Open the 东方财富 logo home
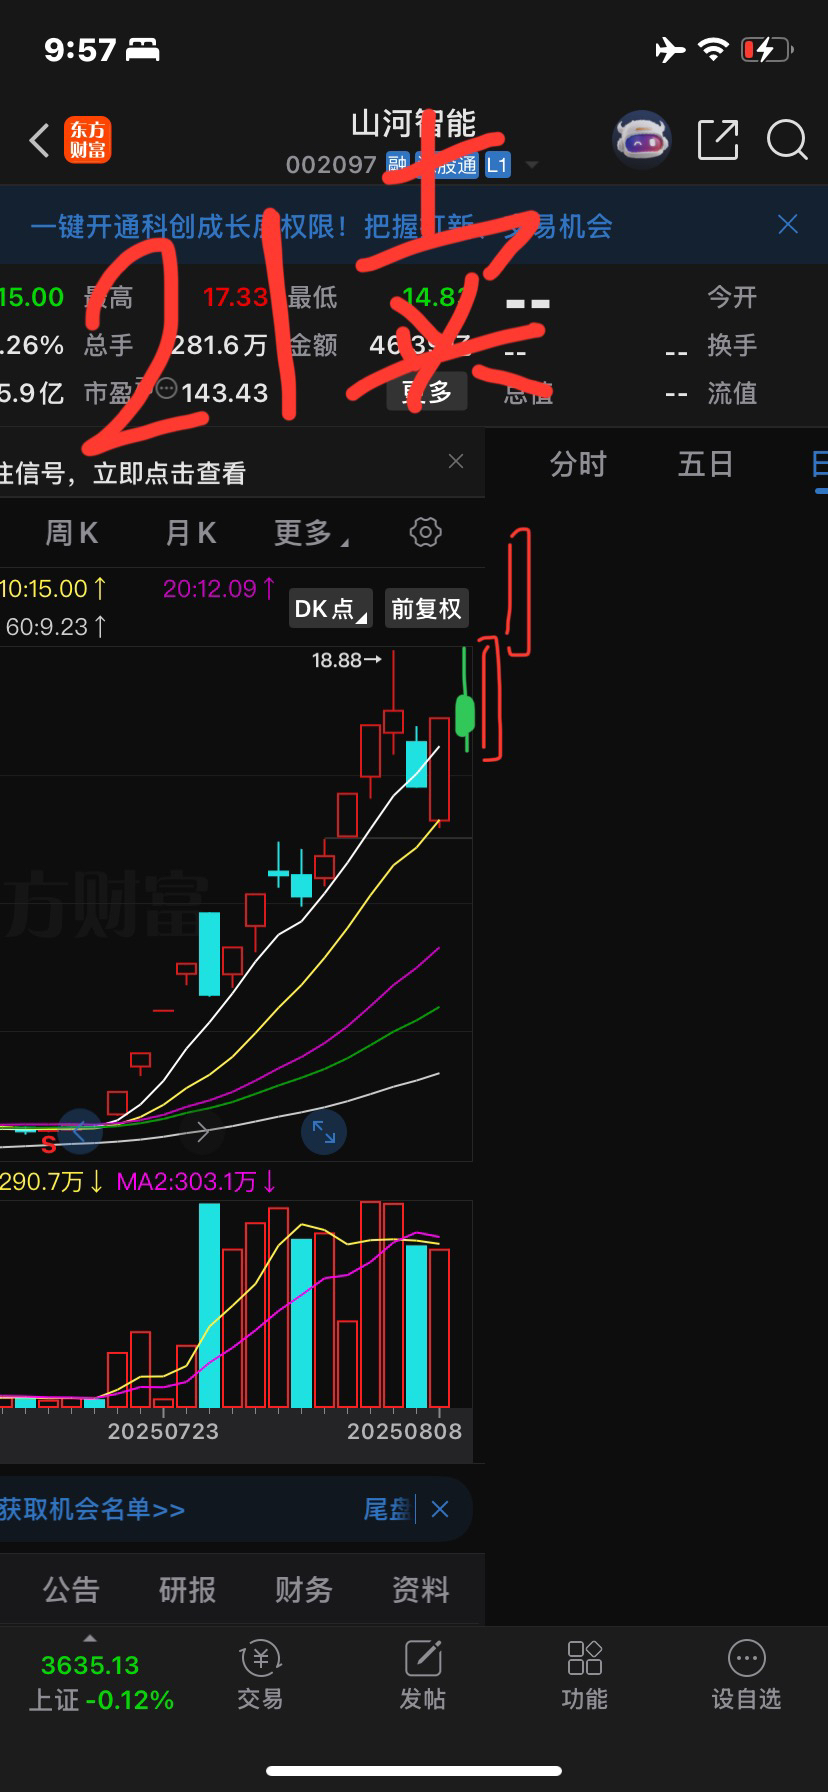The width and height of the screenshot is (828, 1792). 88,140
